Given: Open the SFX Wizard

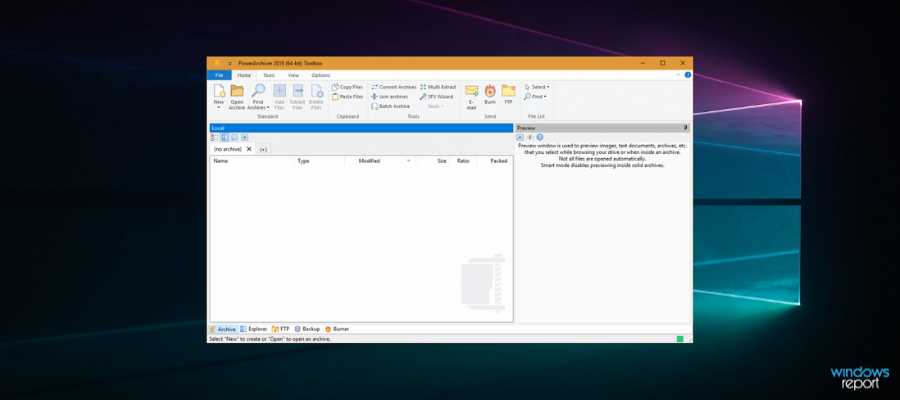Looking at the screenshot, I should pos(436,97).
